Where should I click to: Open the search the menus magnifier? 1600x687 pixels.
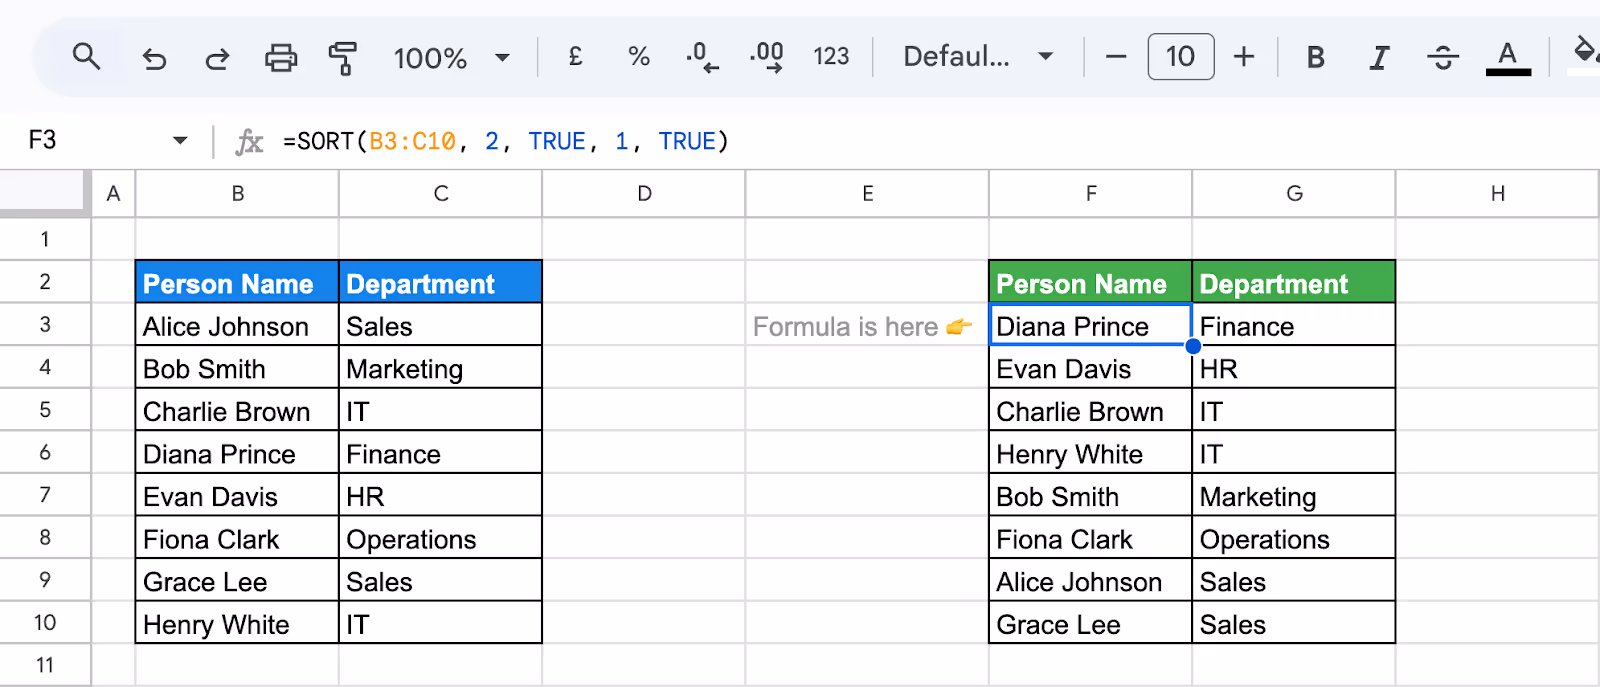(87, 57)
